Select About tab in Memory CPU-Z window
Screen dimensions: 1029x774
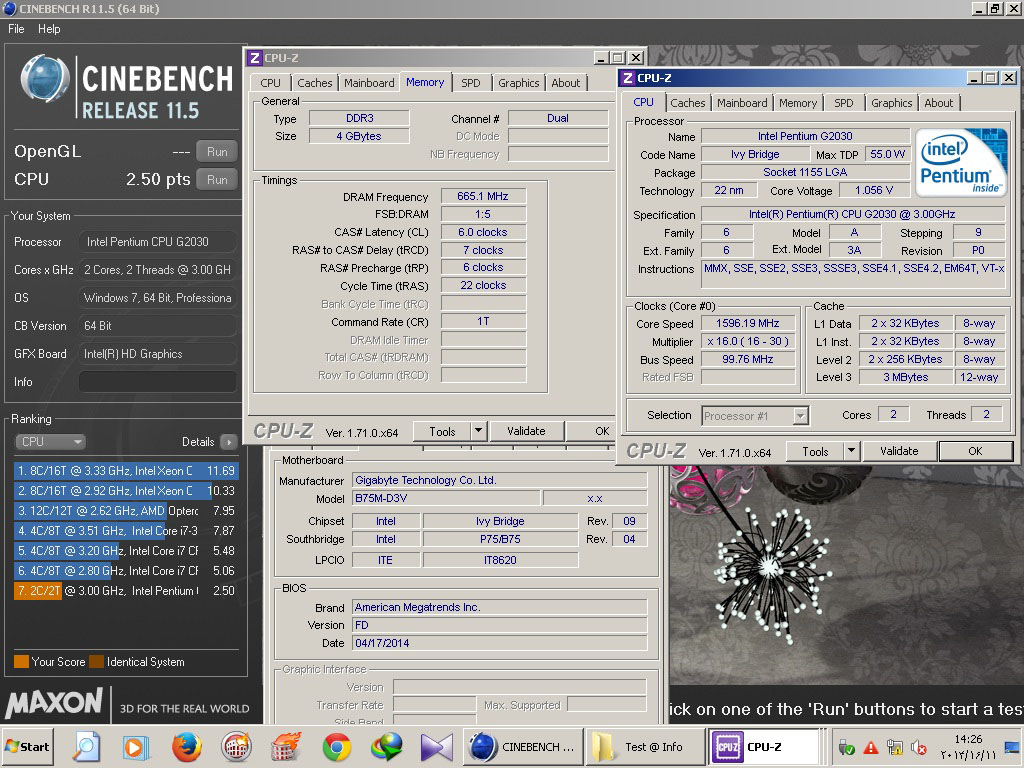pyautogui.click(x=565, y=83)
